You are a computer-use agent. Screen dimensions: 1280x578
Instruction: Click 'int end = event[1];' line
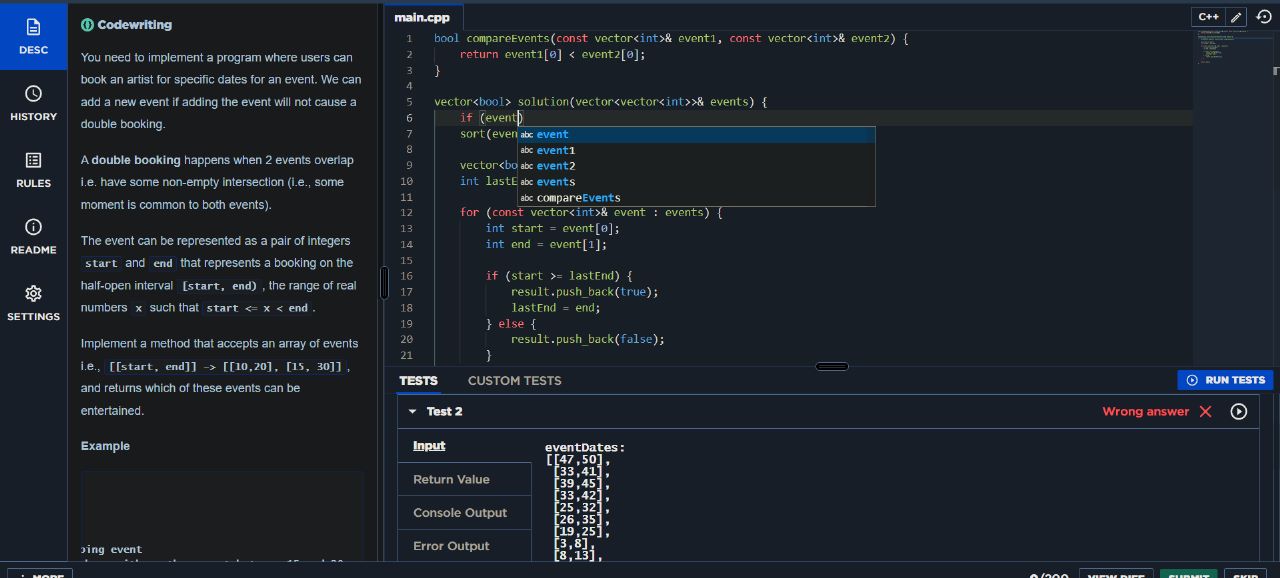pos(546,244)
